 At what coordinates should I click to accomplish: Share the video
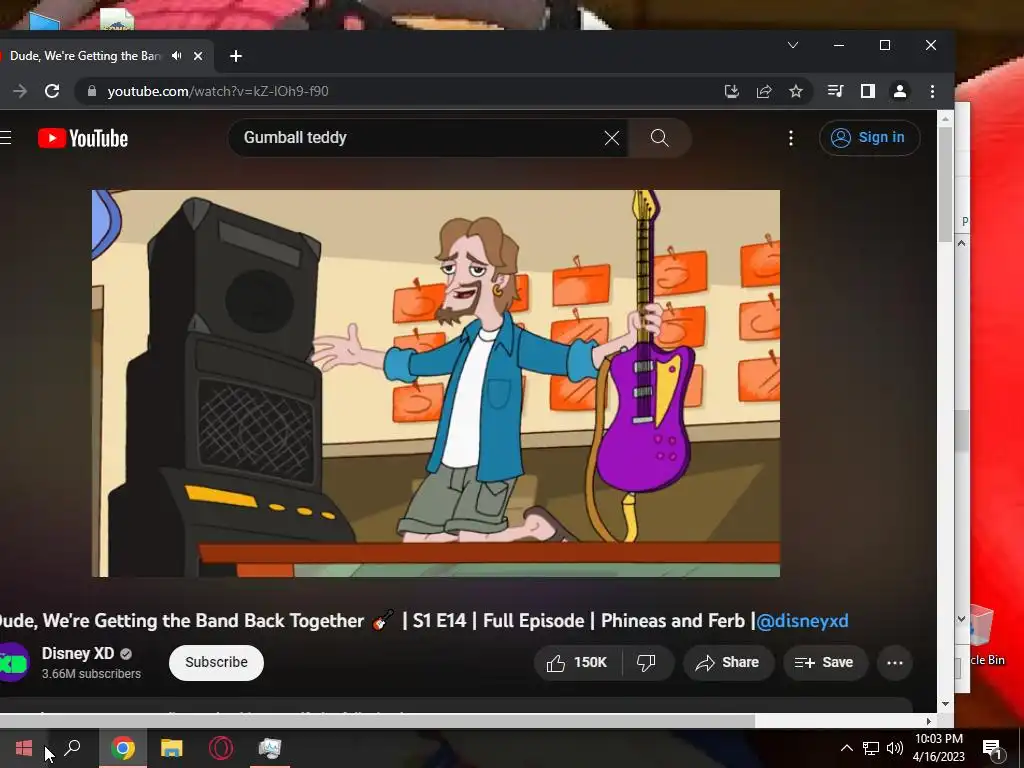point(728,663)
